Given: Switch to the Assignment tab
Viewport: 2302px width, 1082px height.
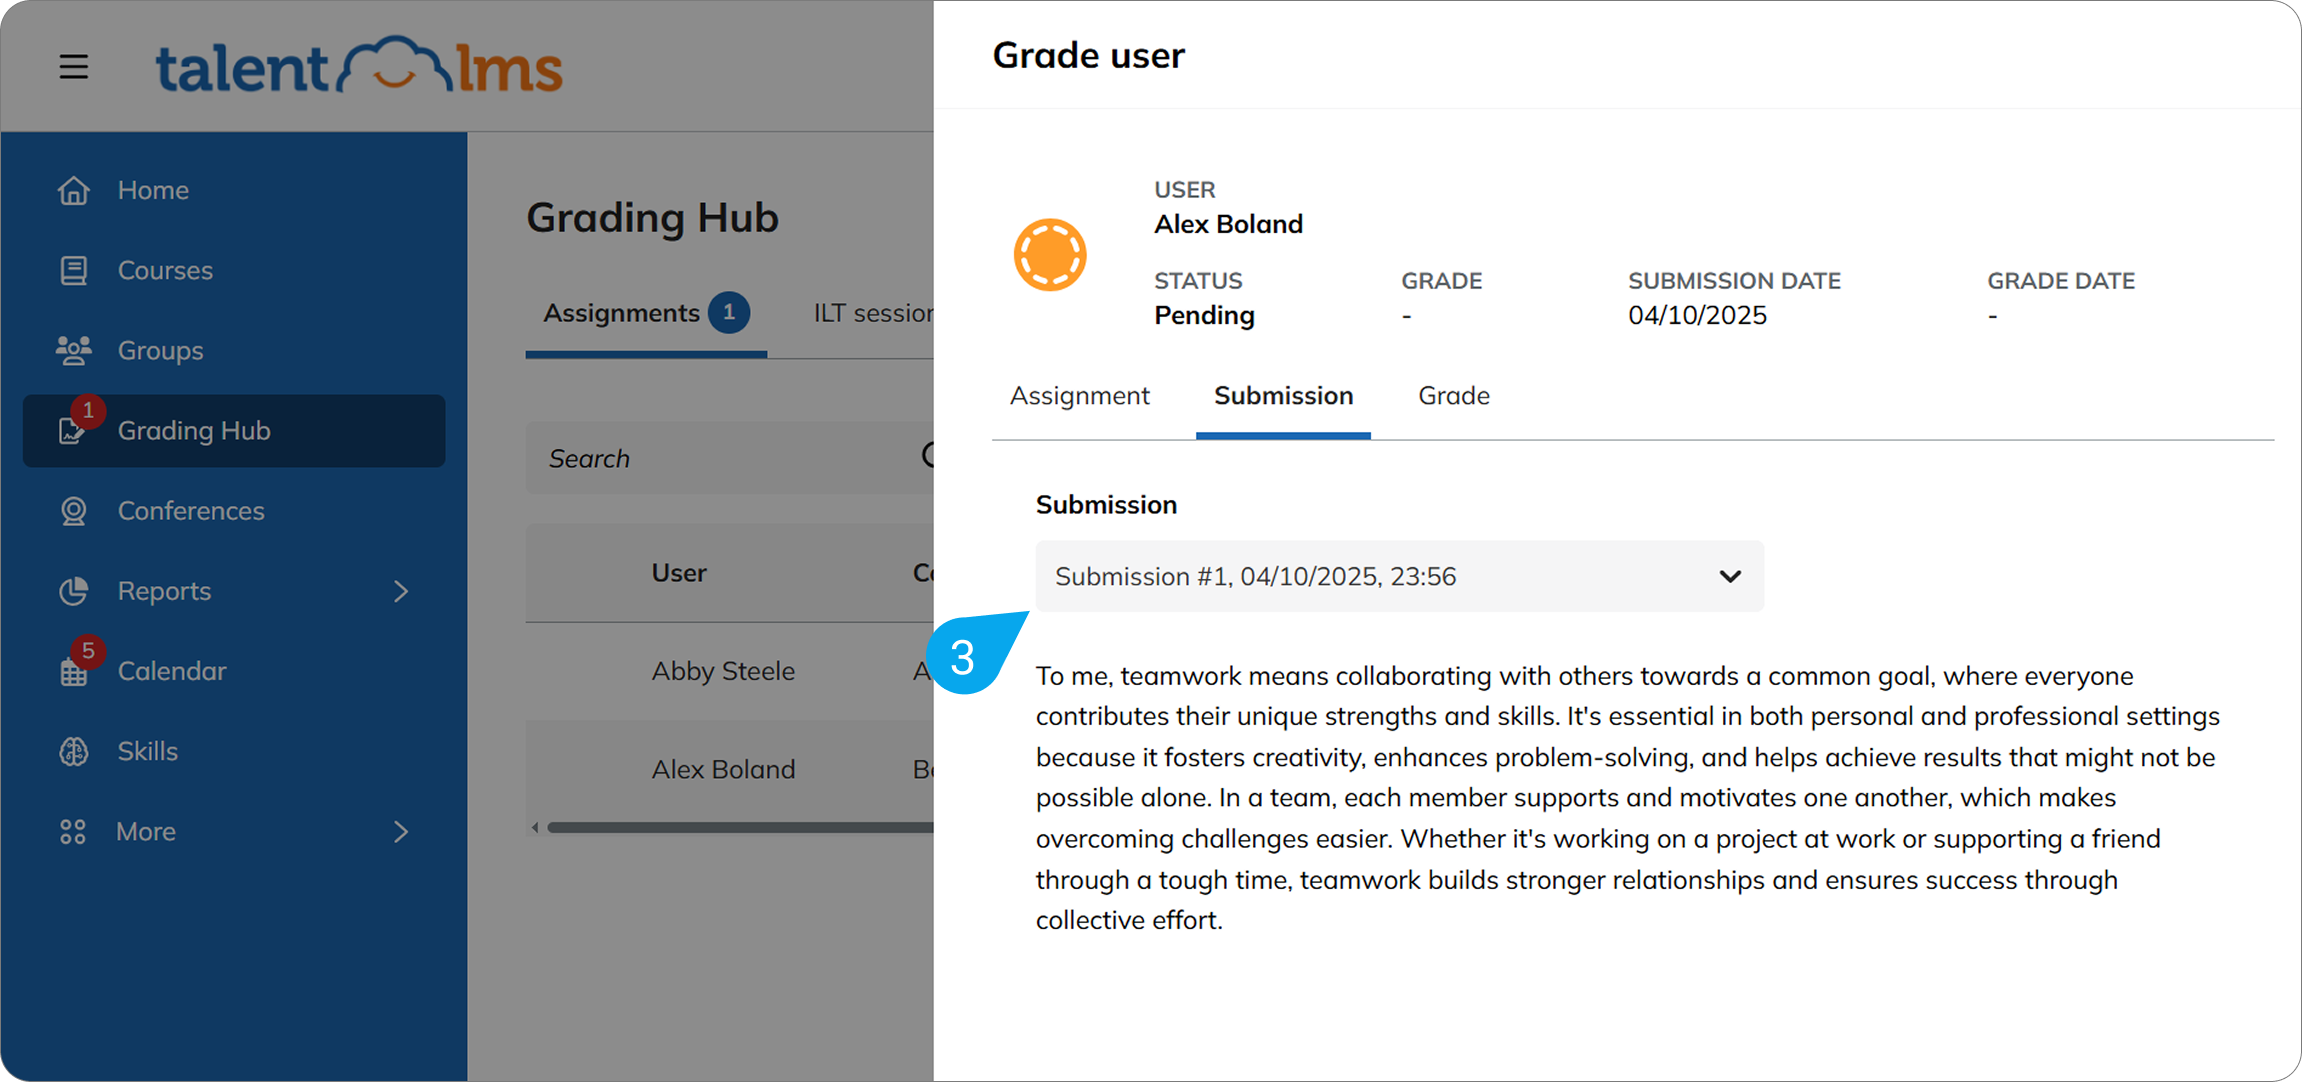Looking at the screenshot, I should [x=1080, y=396].
